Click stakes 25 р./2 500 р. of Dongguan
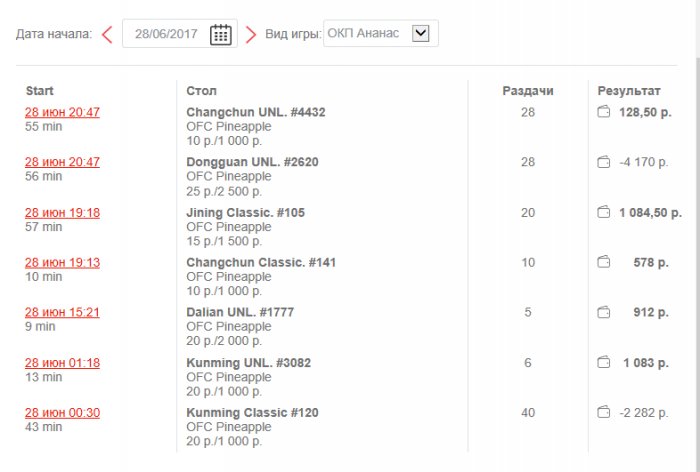Viewport: 700px width, 472px height. coord(224,191)
